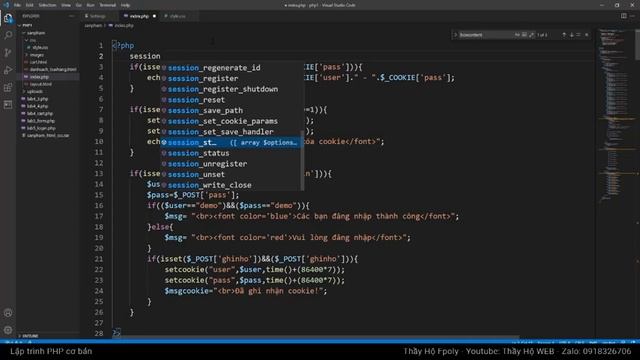Open the Run menu
The height and width of the screenshot is (360, 640).
(x=91, y=5)
